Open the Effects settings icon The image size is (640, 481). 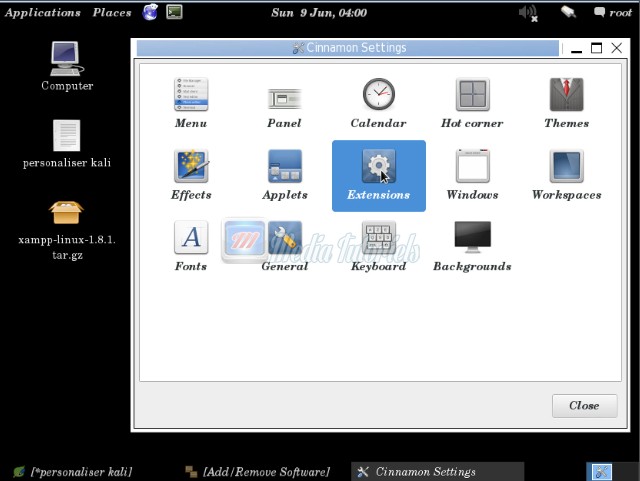click(x=191, y=166)
